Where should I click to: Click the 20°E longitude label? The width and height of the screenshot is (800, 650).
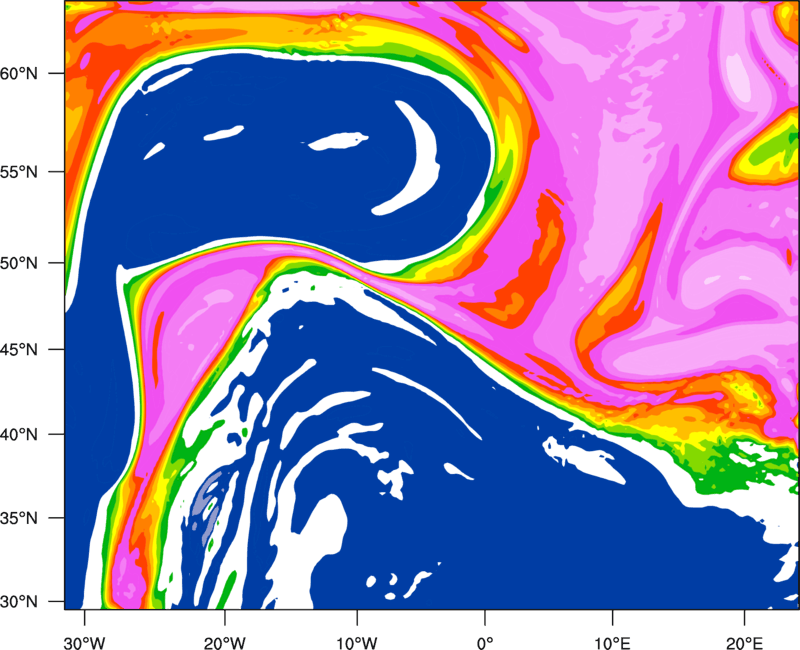[x=744, y=643]
